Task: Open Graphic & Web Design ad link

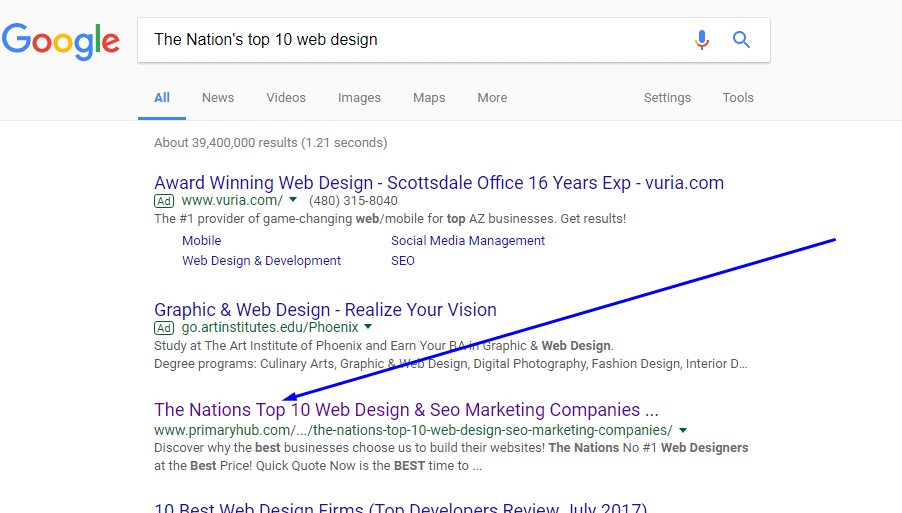Action: tap(325, 310)
